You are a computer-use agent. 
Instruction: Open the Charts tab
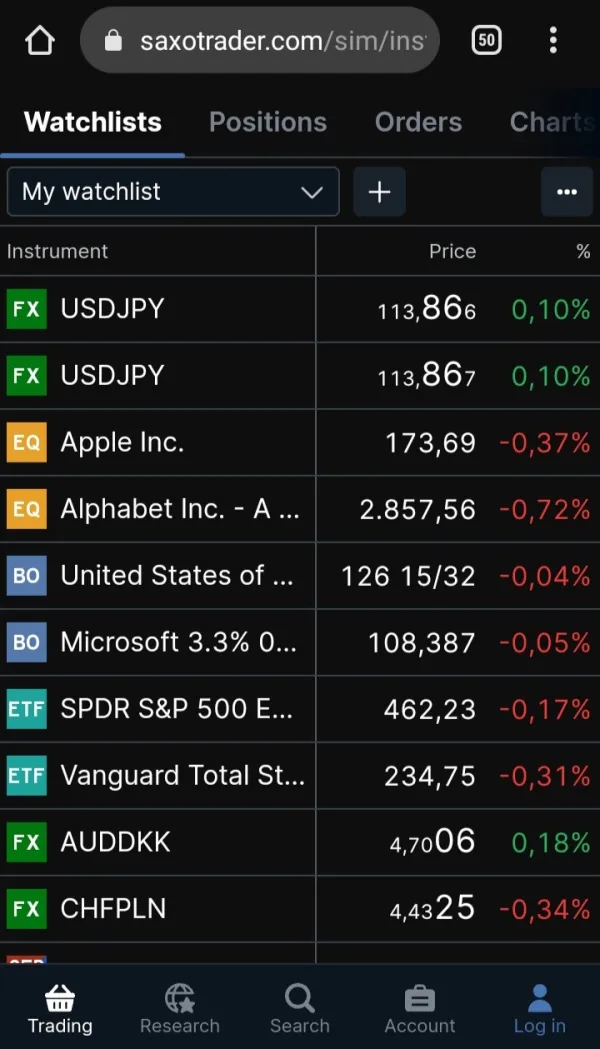tap(550, 122)
